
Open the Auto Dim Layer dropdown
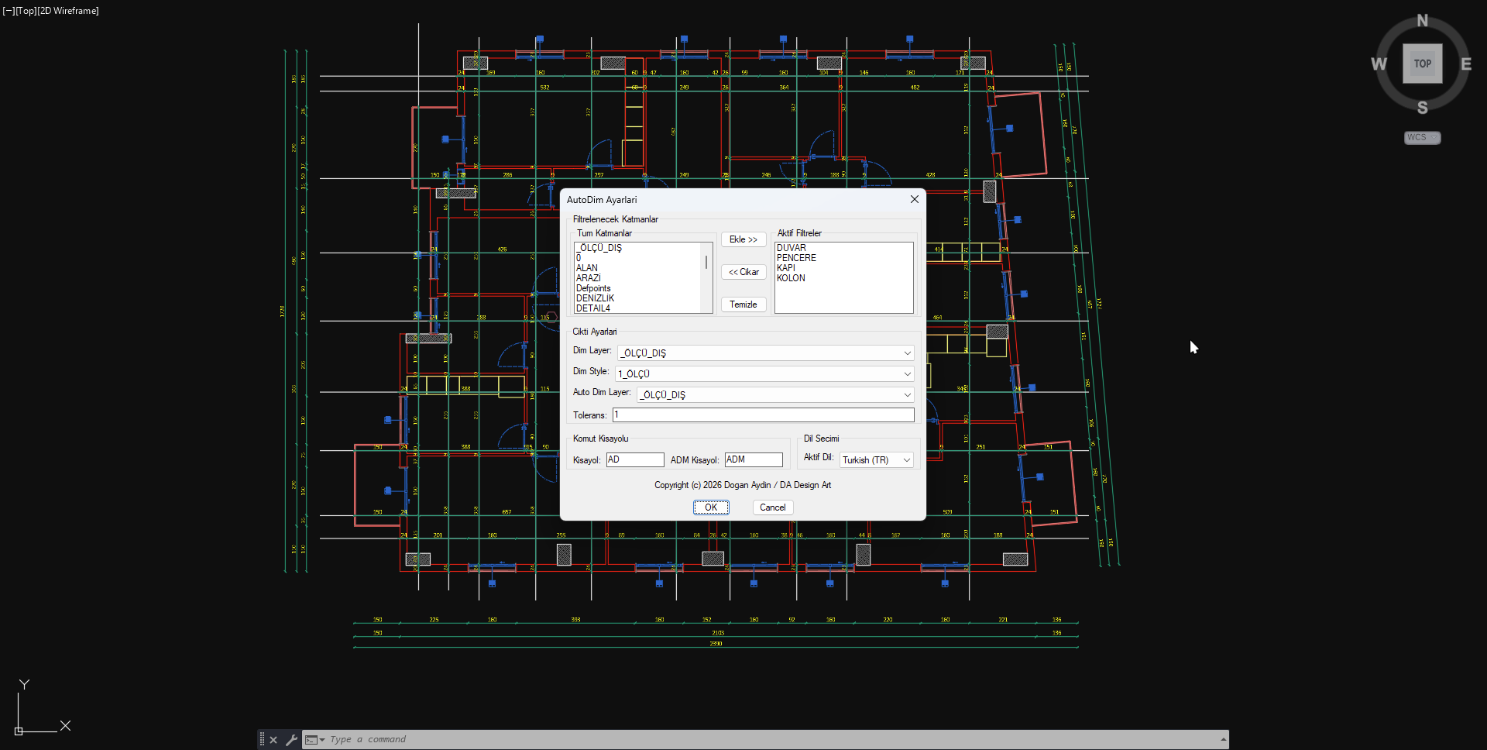point(775,395)
